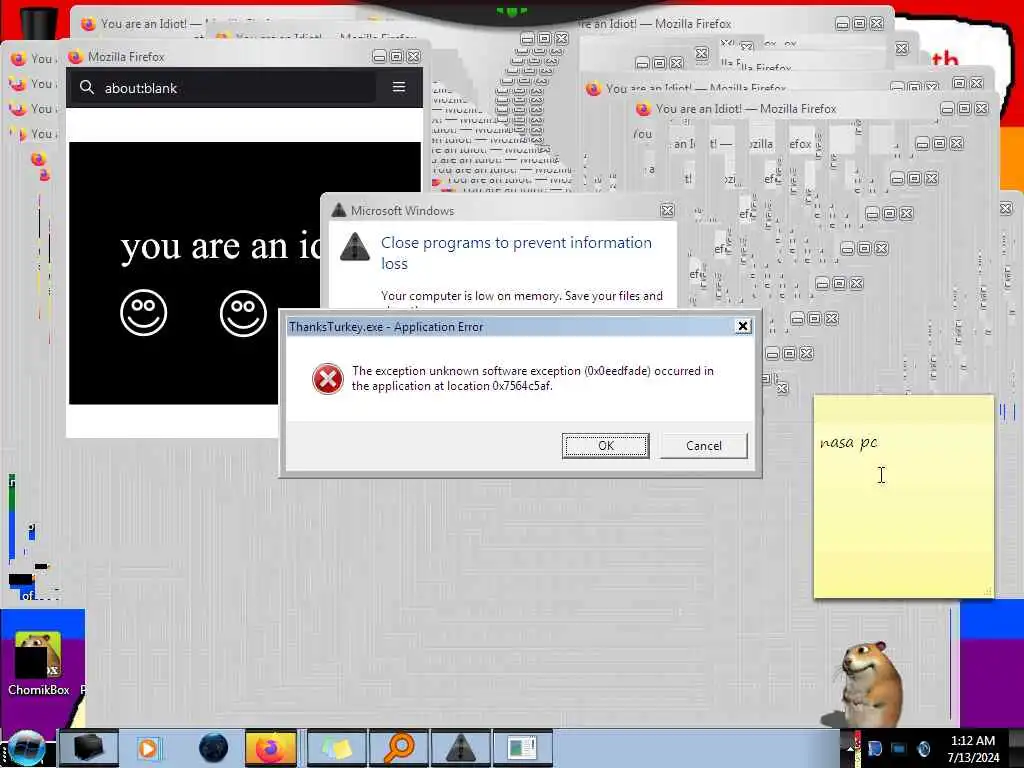The image size is (1024, 768).
Task: Open the Windows Start orb
Action: click(26, 748)
